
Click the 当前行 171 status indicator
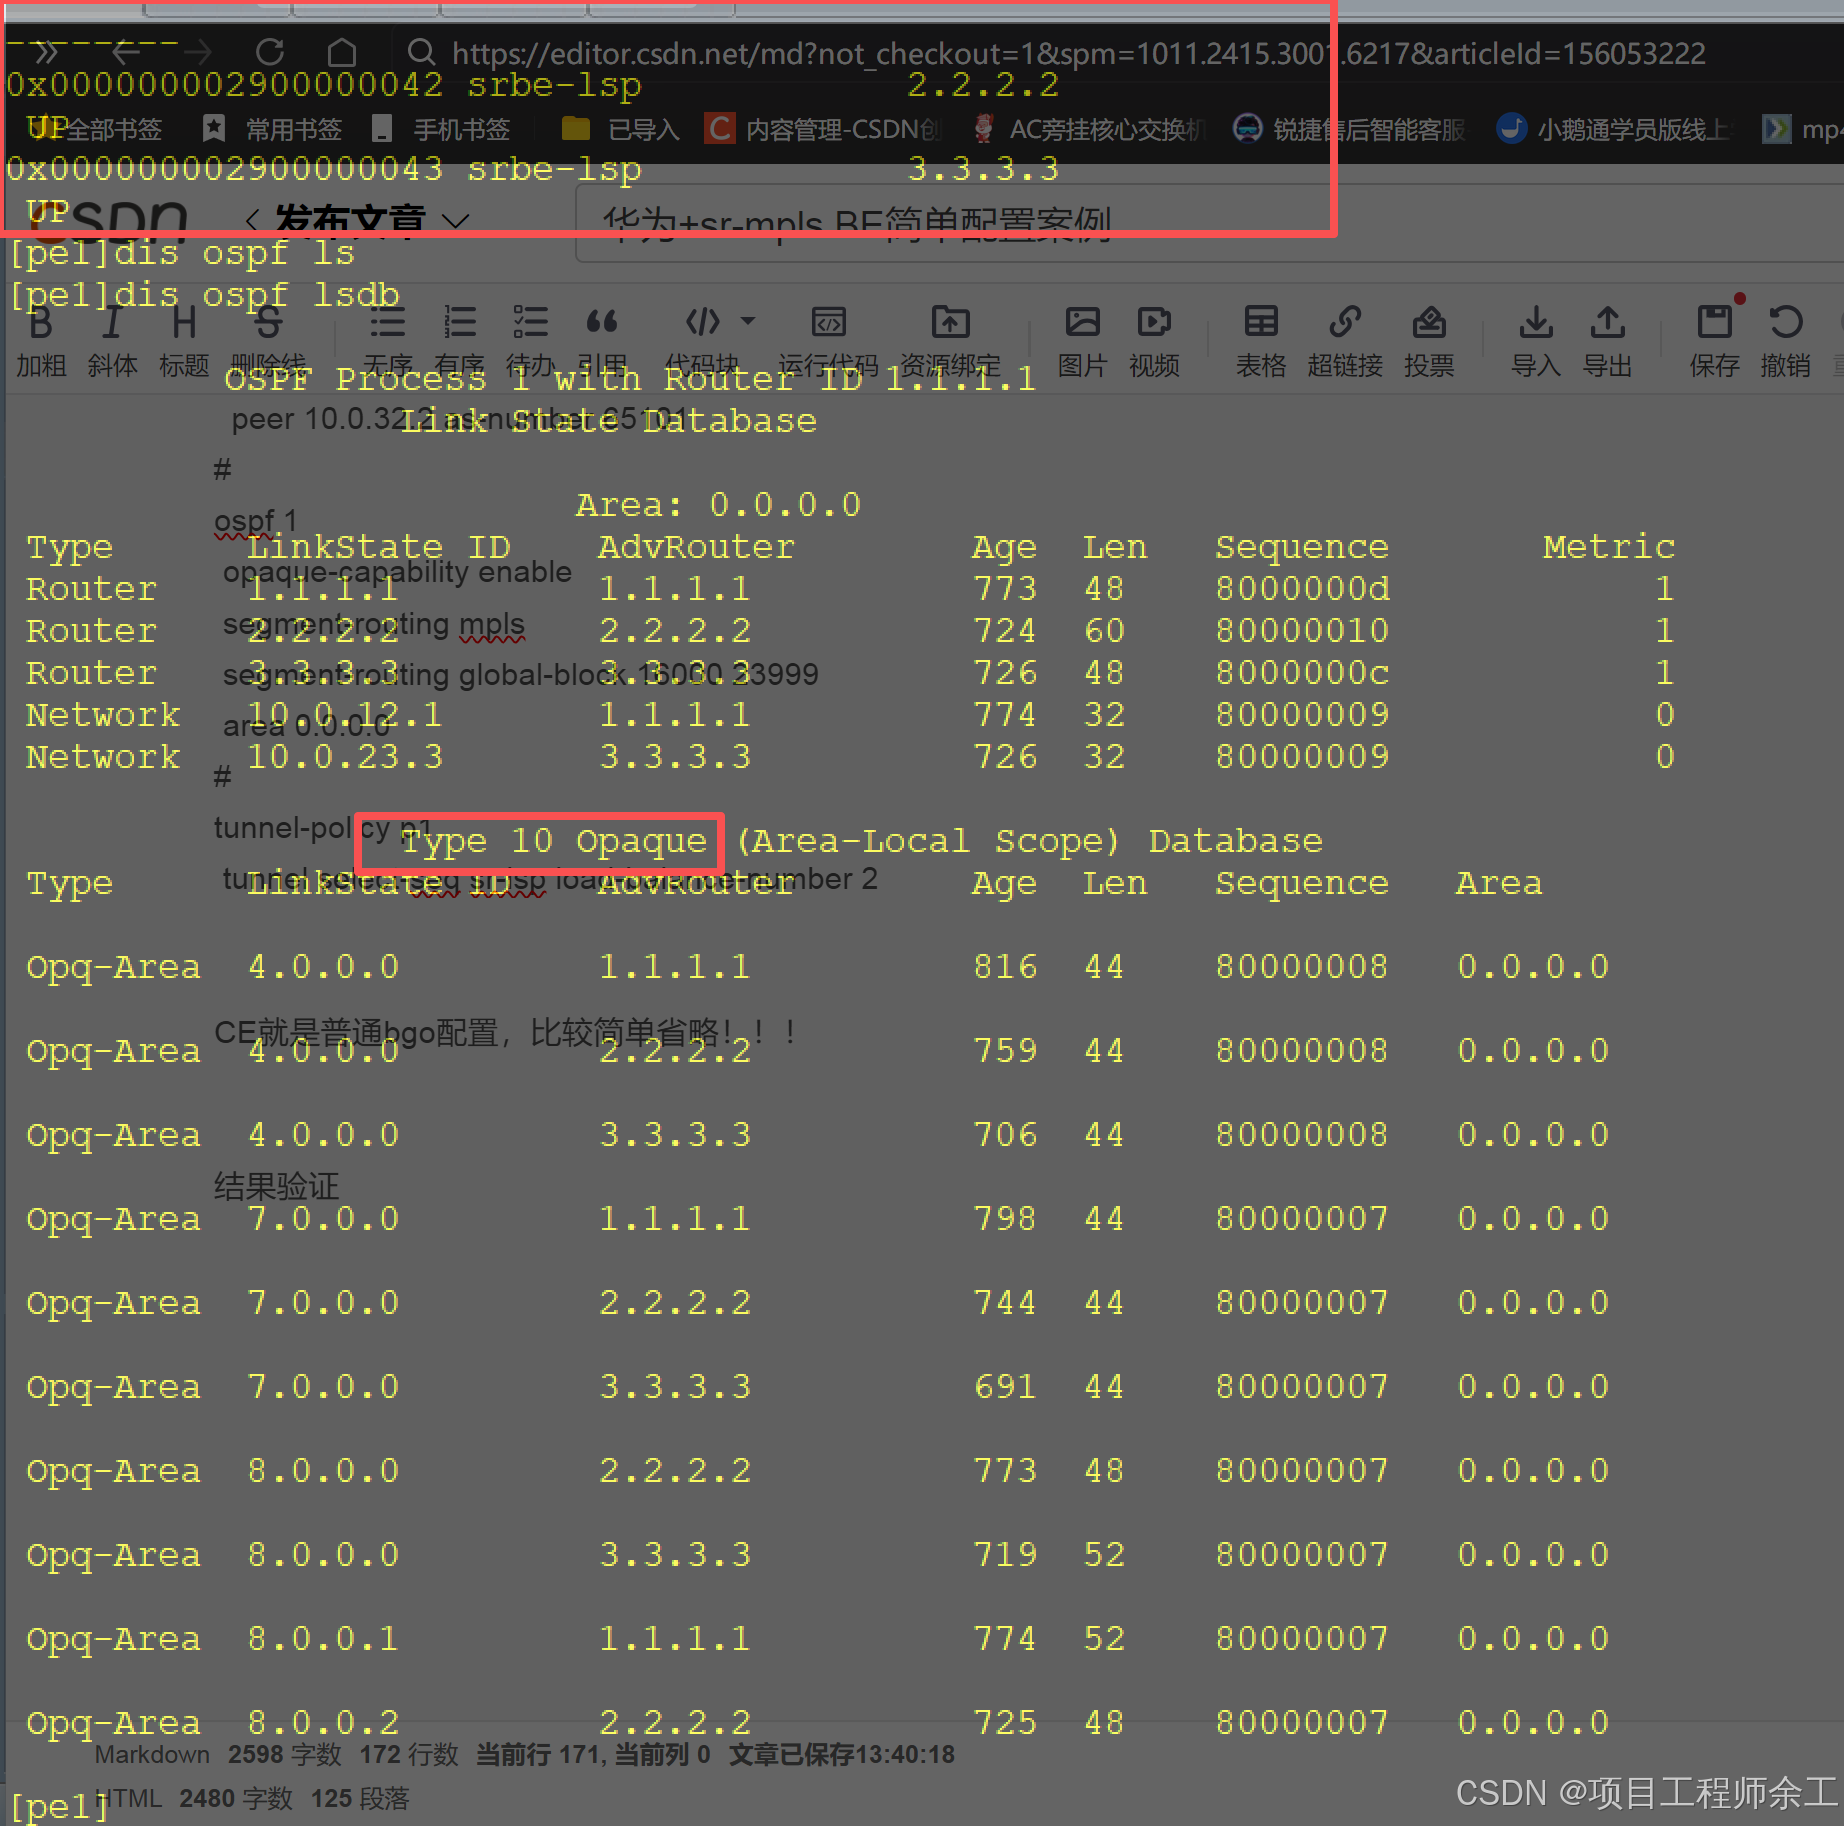[x=537, y=1755]
